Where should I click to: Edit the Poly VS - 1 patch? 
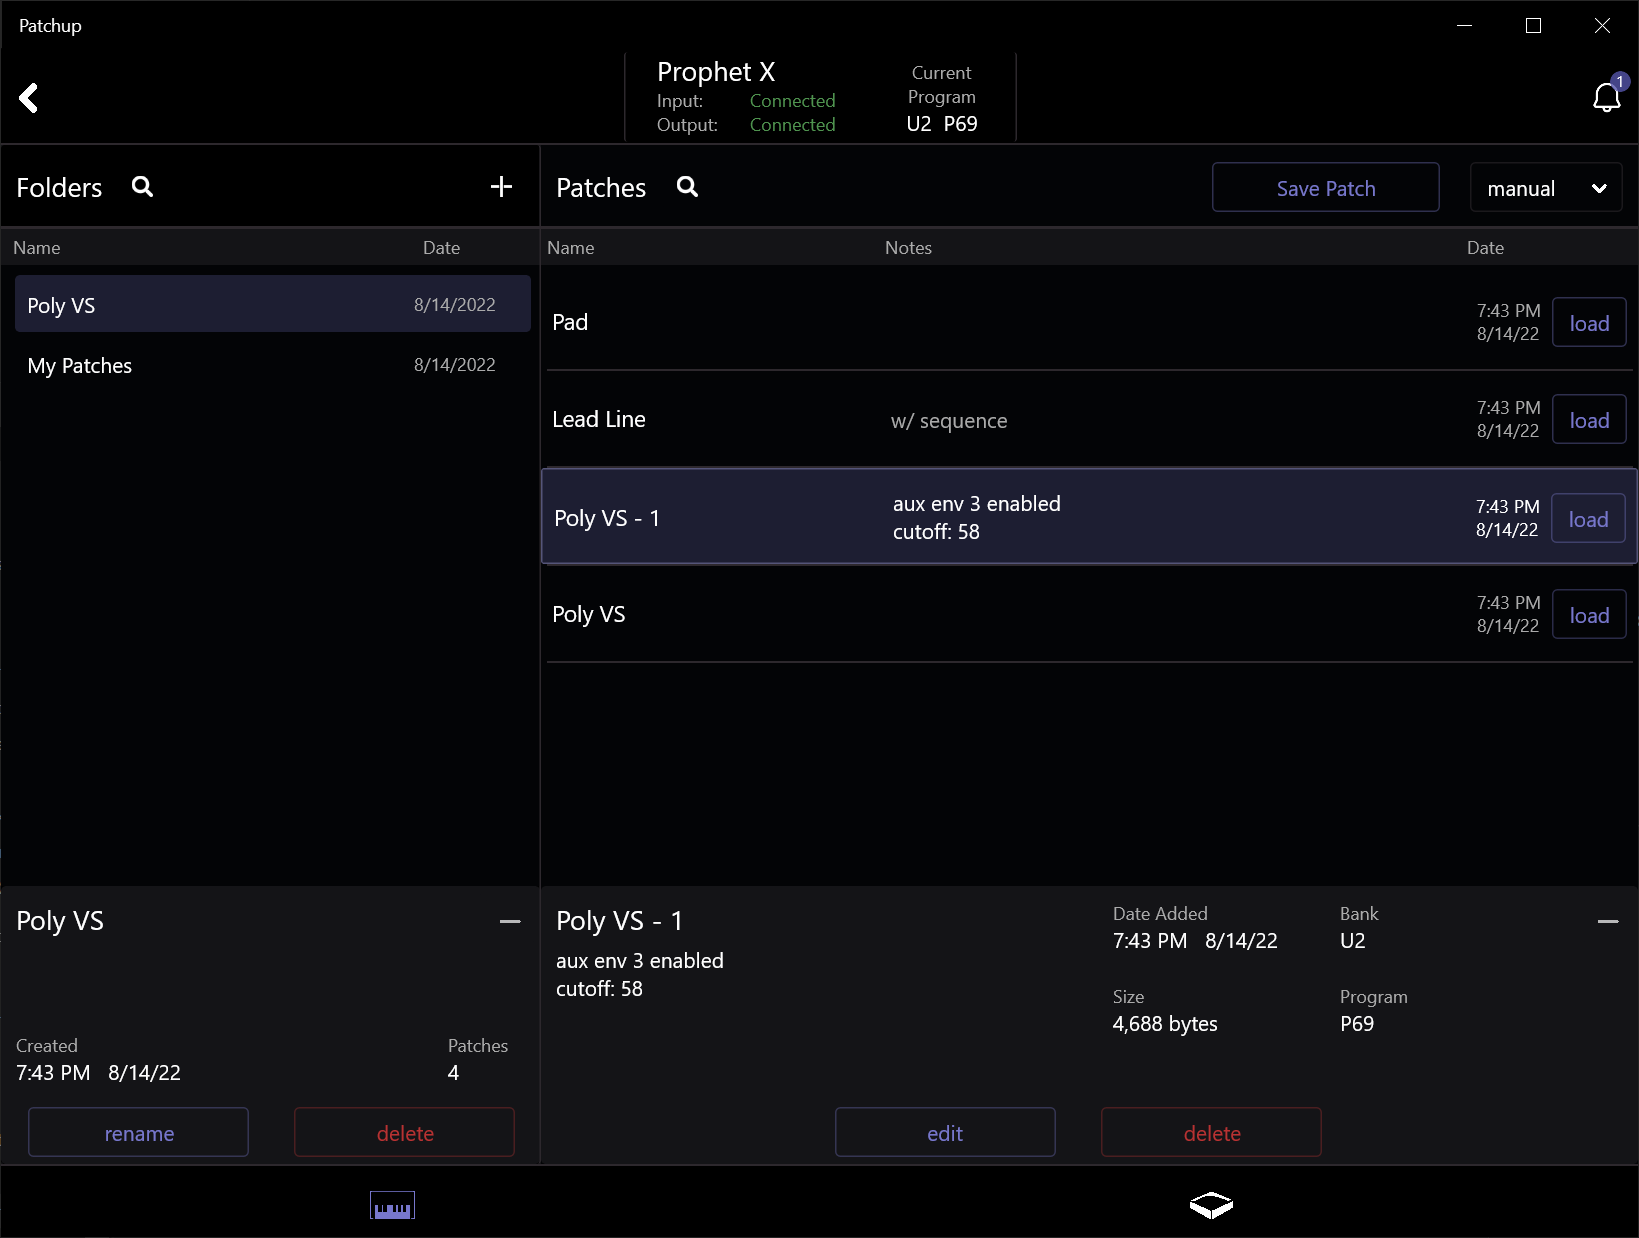pos(945,1133)
